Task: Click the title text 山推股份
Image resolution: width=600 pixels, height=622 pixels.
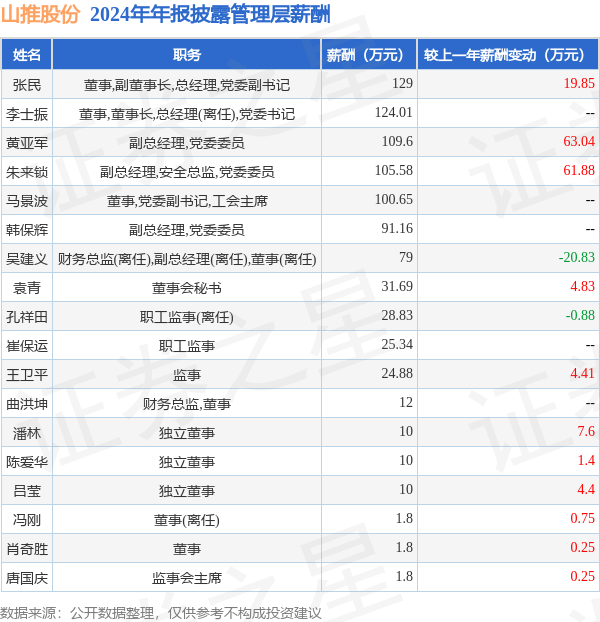Action: tap(40, 15)
